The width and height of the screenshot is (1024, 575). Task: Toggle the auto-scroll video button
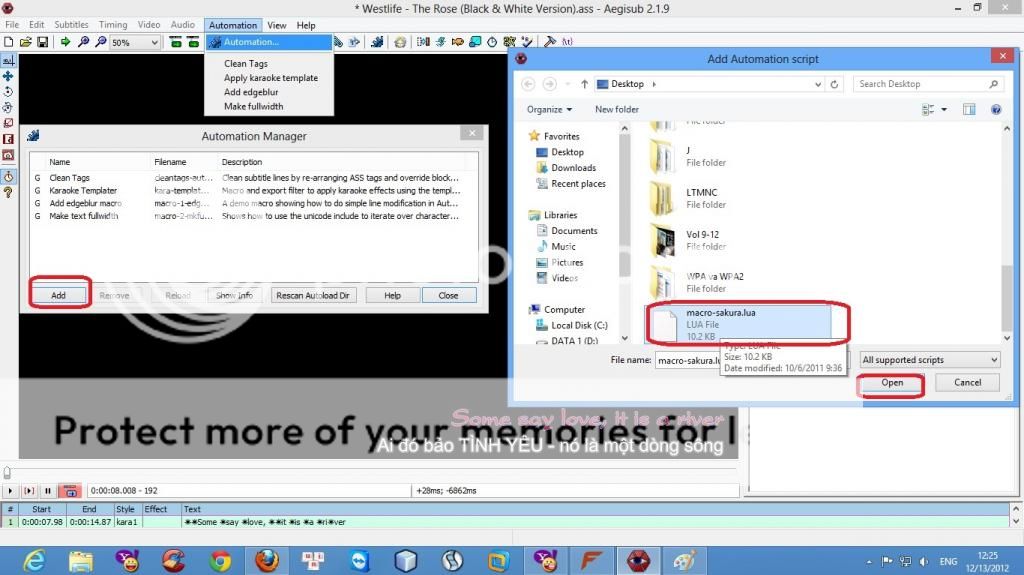[70, 491]
